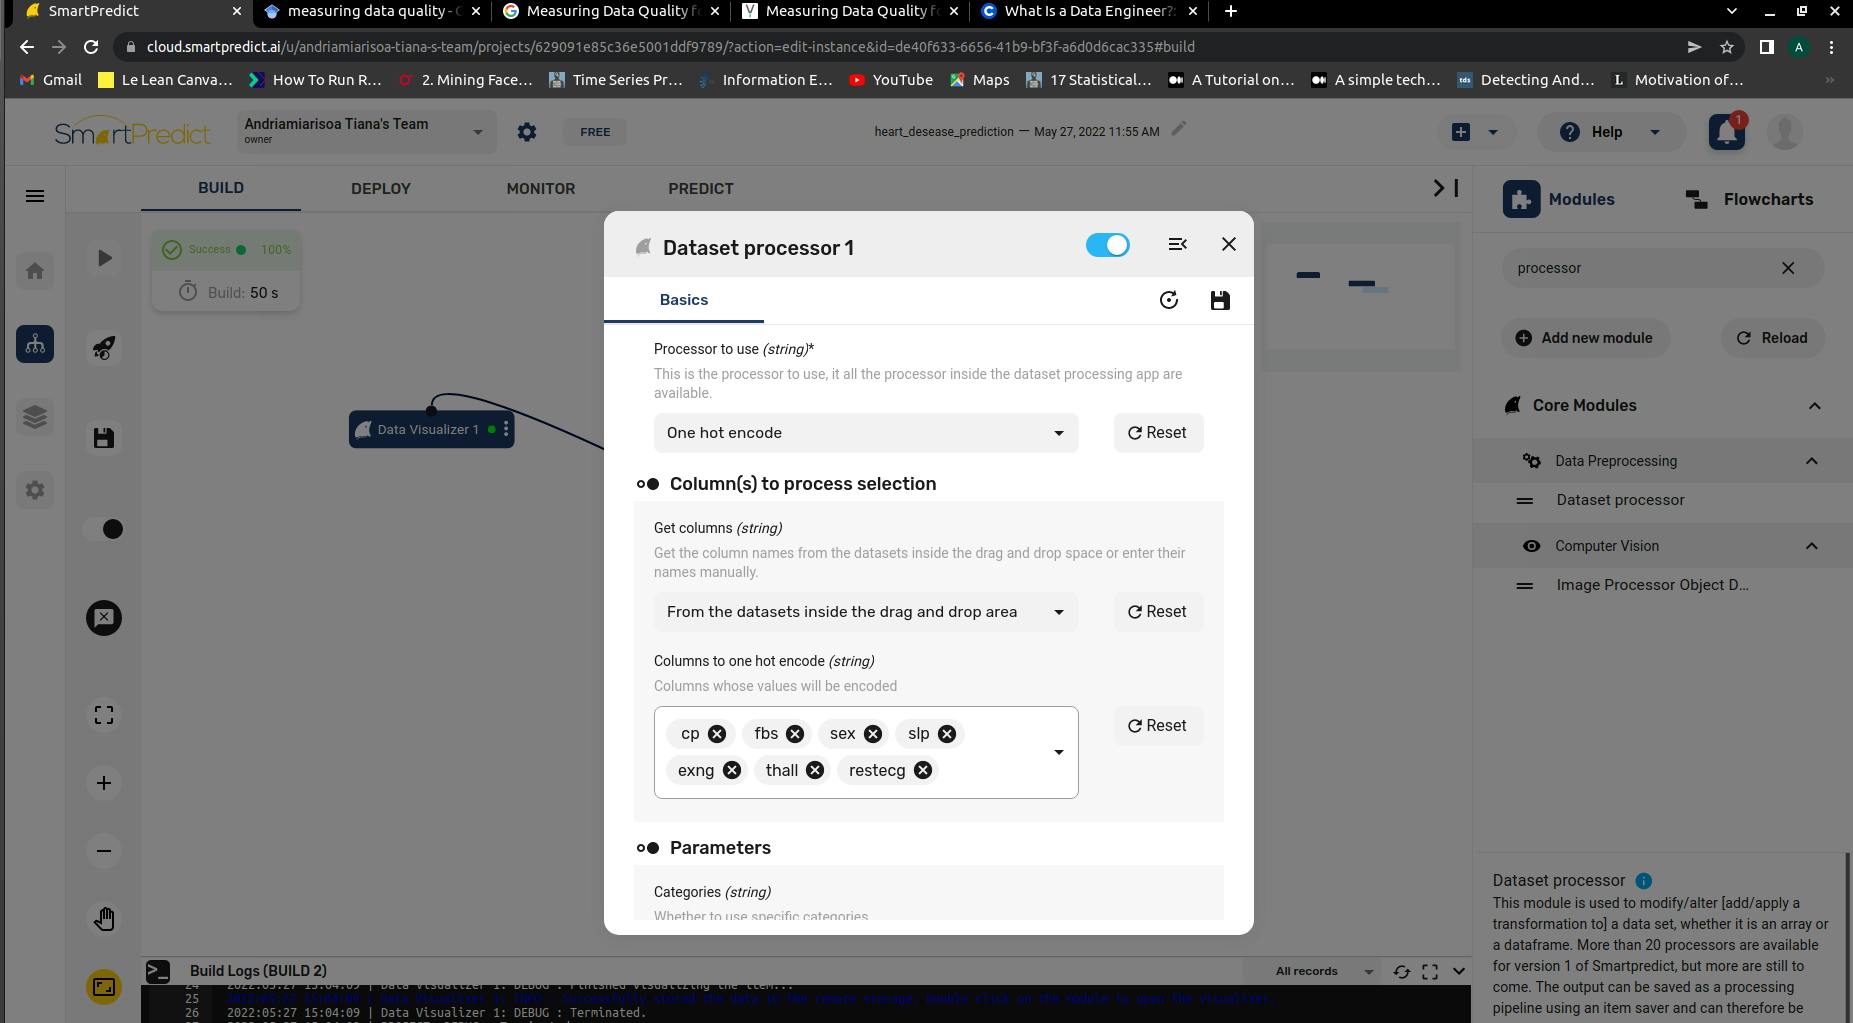The height and width of the screenshot is (1023, 1853).
Task: Click Add new module button
Action: [1584, 338]
